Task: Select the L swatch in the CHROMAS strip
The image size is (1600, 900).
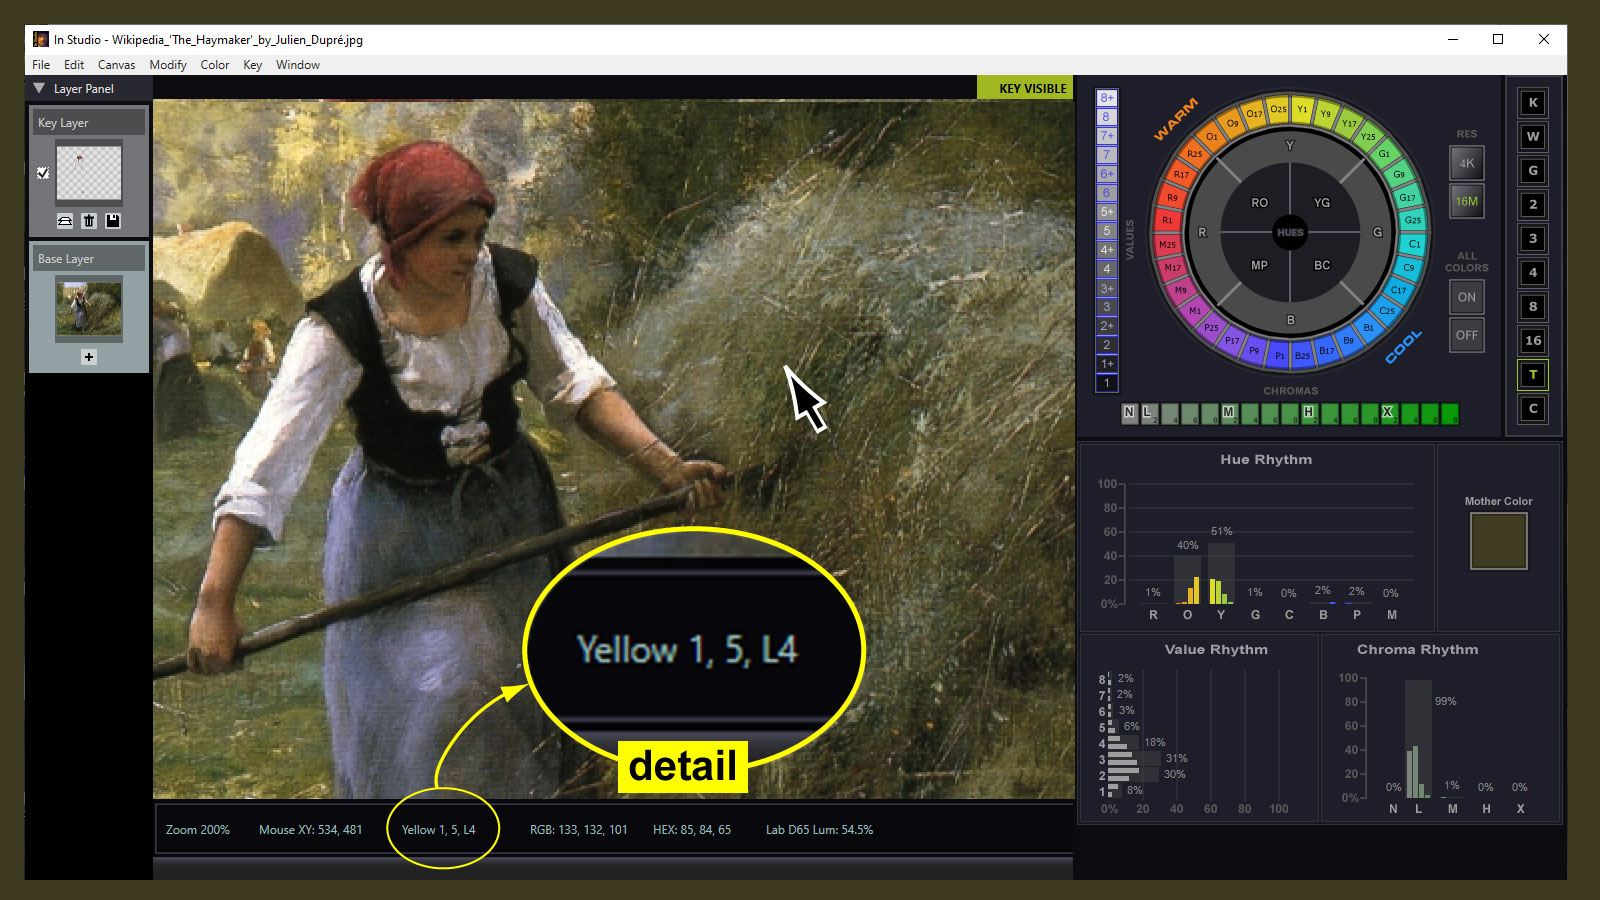Action: click(x=1148, y=413)
